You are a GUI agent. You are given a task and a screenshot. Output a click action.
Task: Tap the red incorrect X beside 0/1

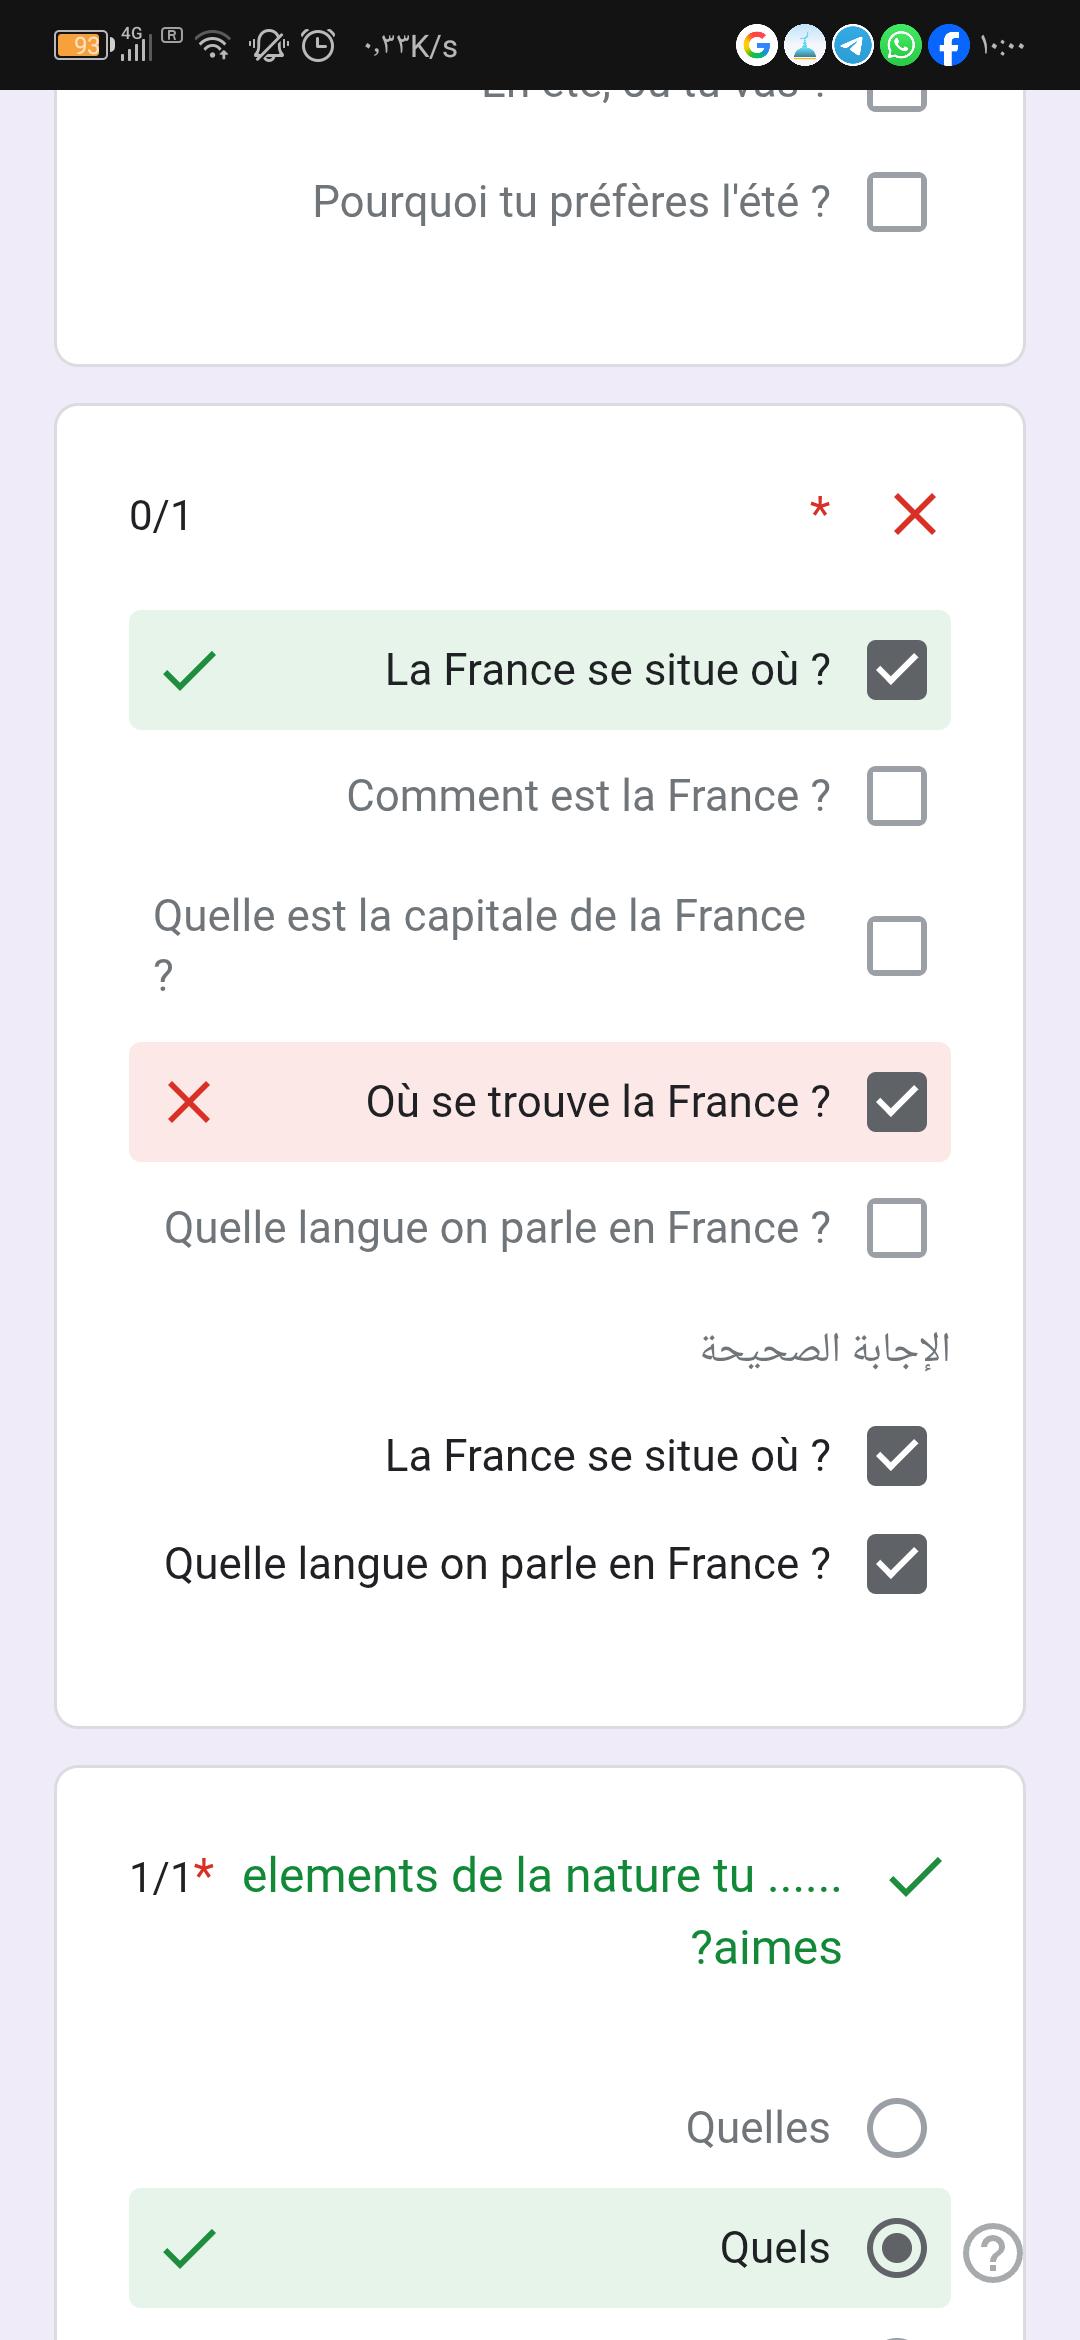(914, 514)
